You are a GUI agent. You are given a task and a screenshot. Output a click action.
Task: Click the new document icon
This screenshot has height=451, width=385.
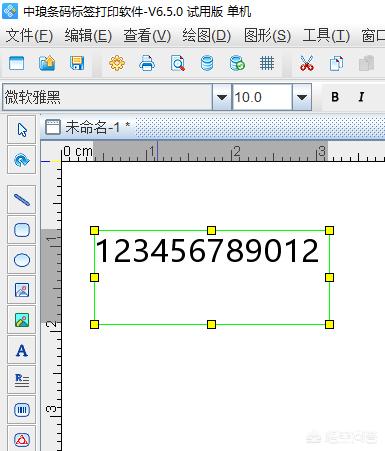coord(16,63)
